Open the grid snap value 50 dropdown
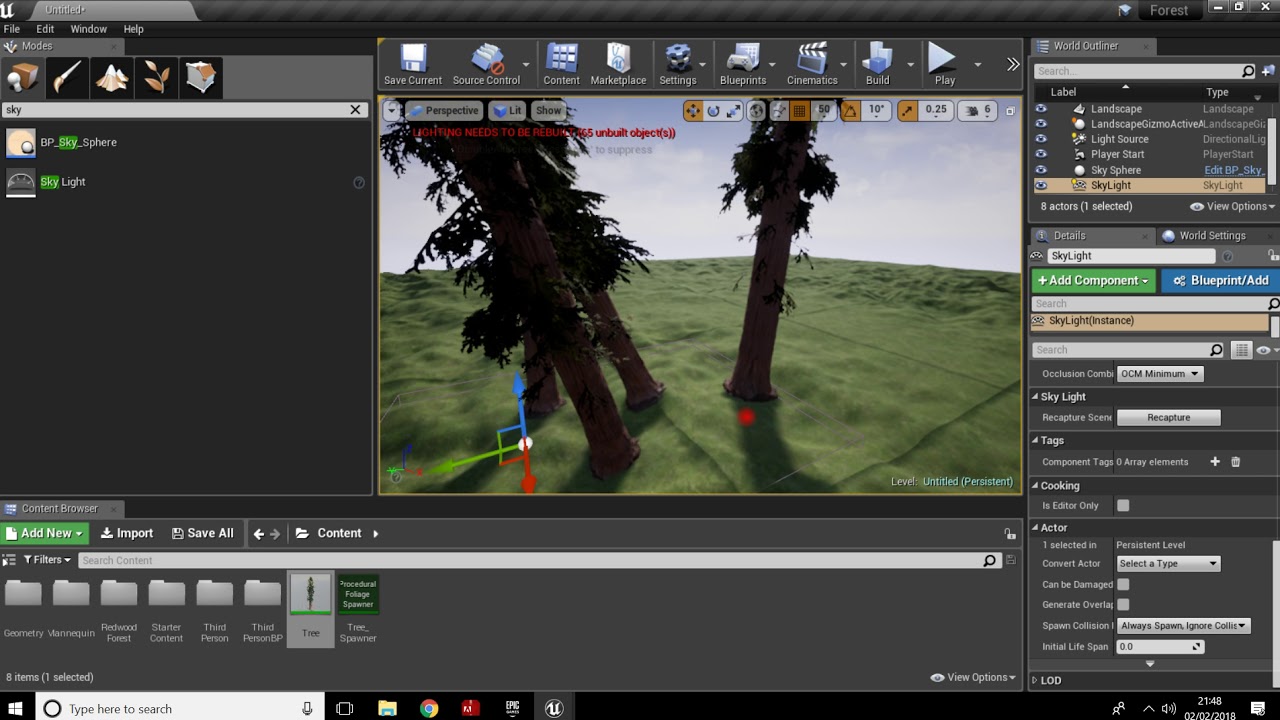Image resolution: width=1280 pixels, height=720 pixels. pyautogui.click(x=824, y=111)
